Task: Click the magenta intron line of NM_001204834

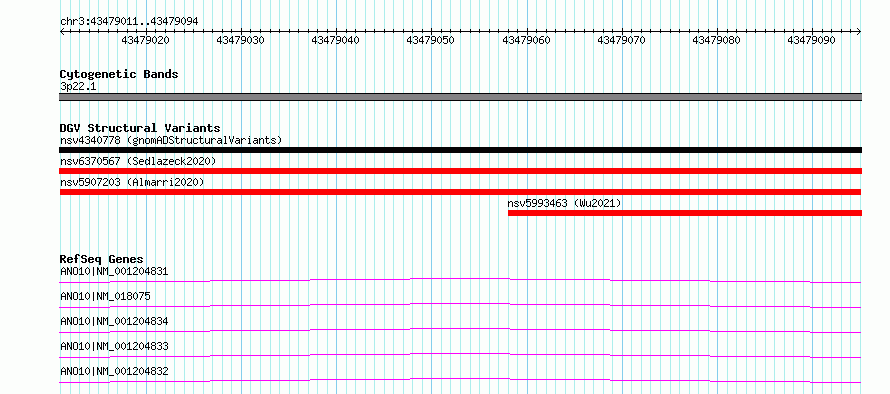Action: point(460,329)
